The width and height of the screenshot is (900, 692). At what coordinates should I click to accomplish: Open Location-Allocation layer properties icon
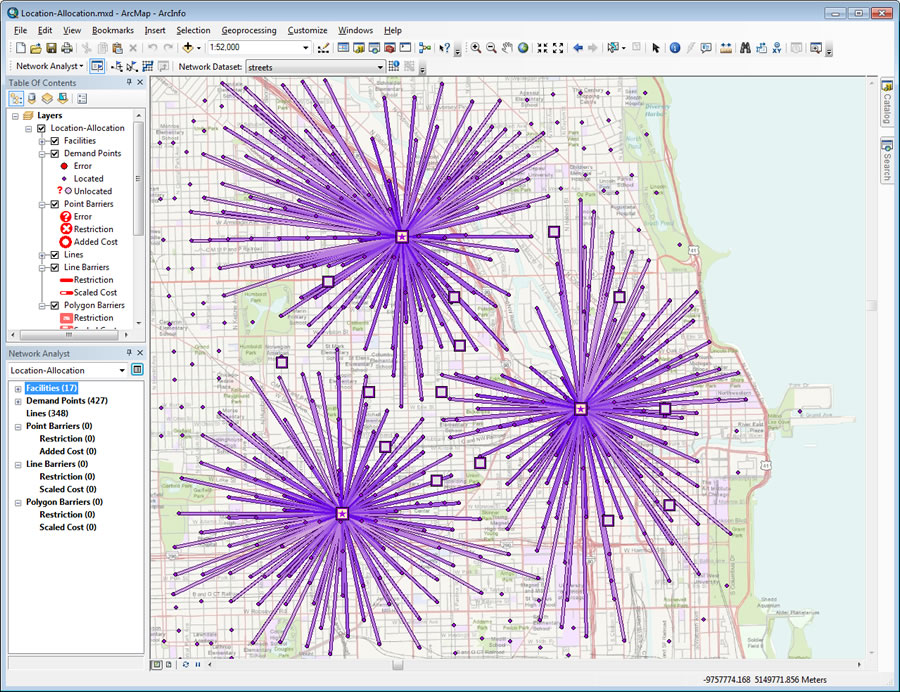click(137, 370)
